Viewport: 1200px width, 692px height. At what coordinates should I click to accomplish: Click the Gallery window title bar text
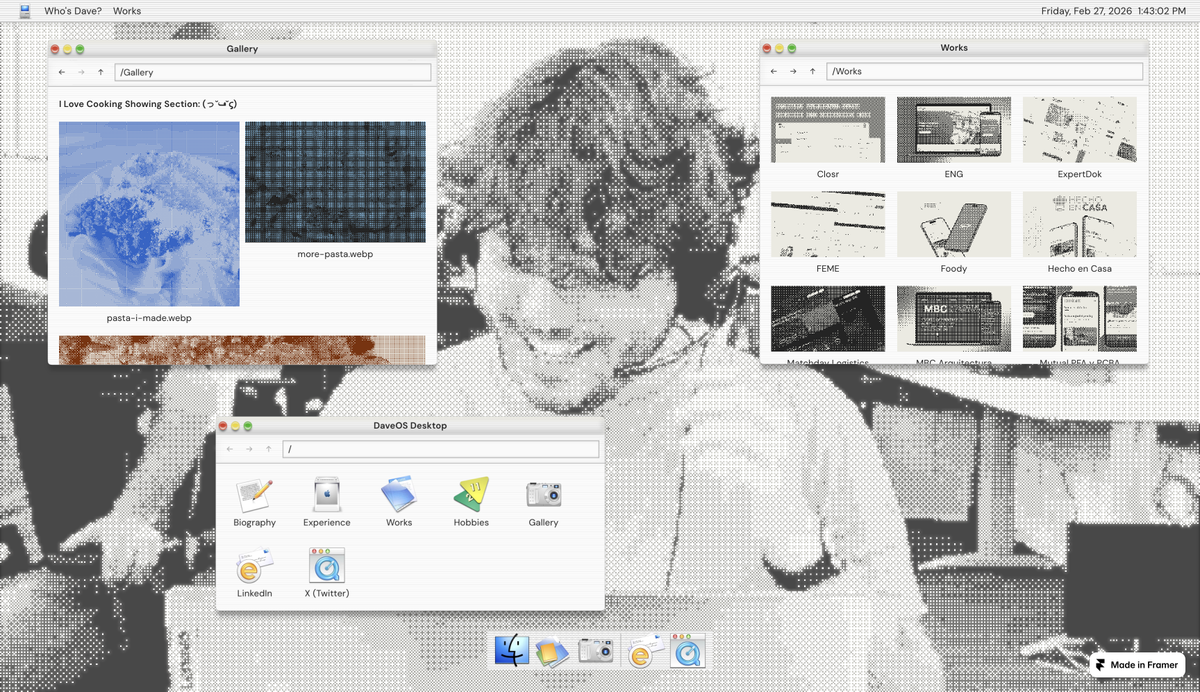click(242, 48)
